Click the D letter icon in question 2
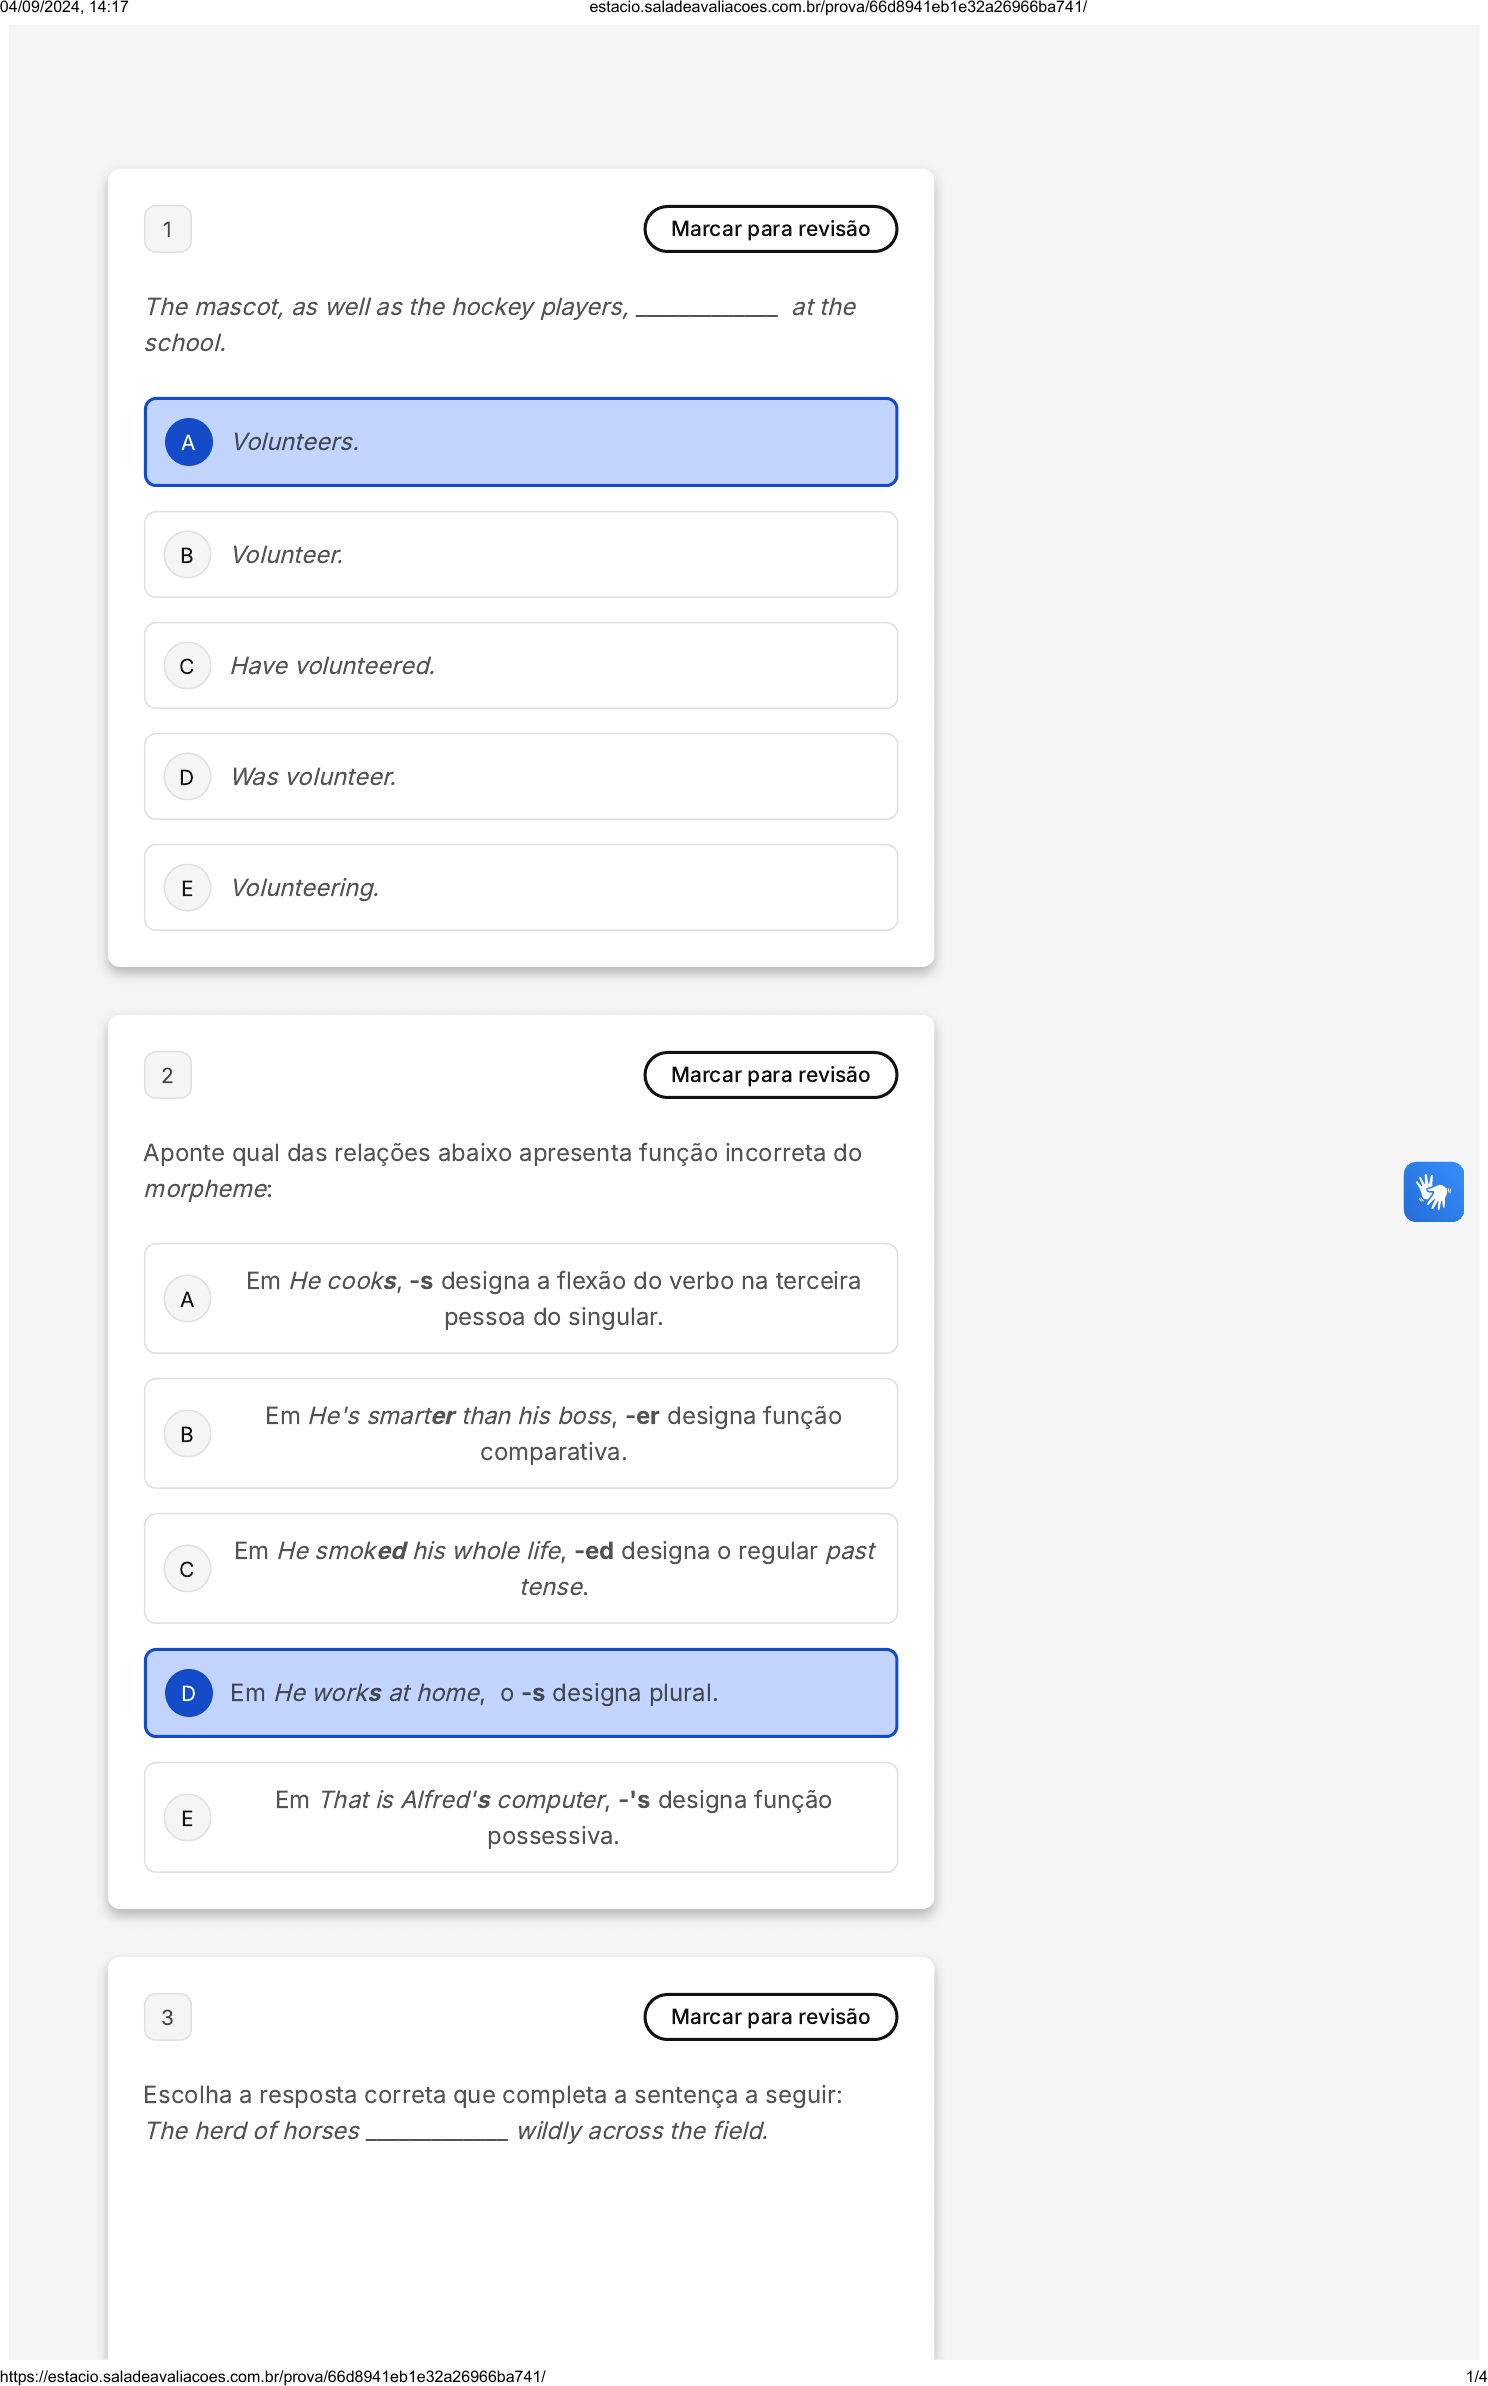 188,1693
